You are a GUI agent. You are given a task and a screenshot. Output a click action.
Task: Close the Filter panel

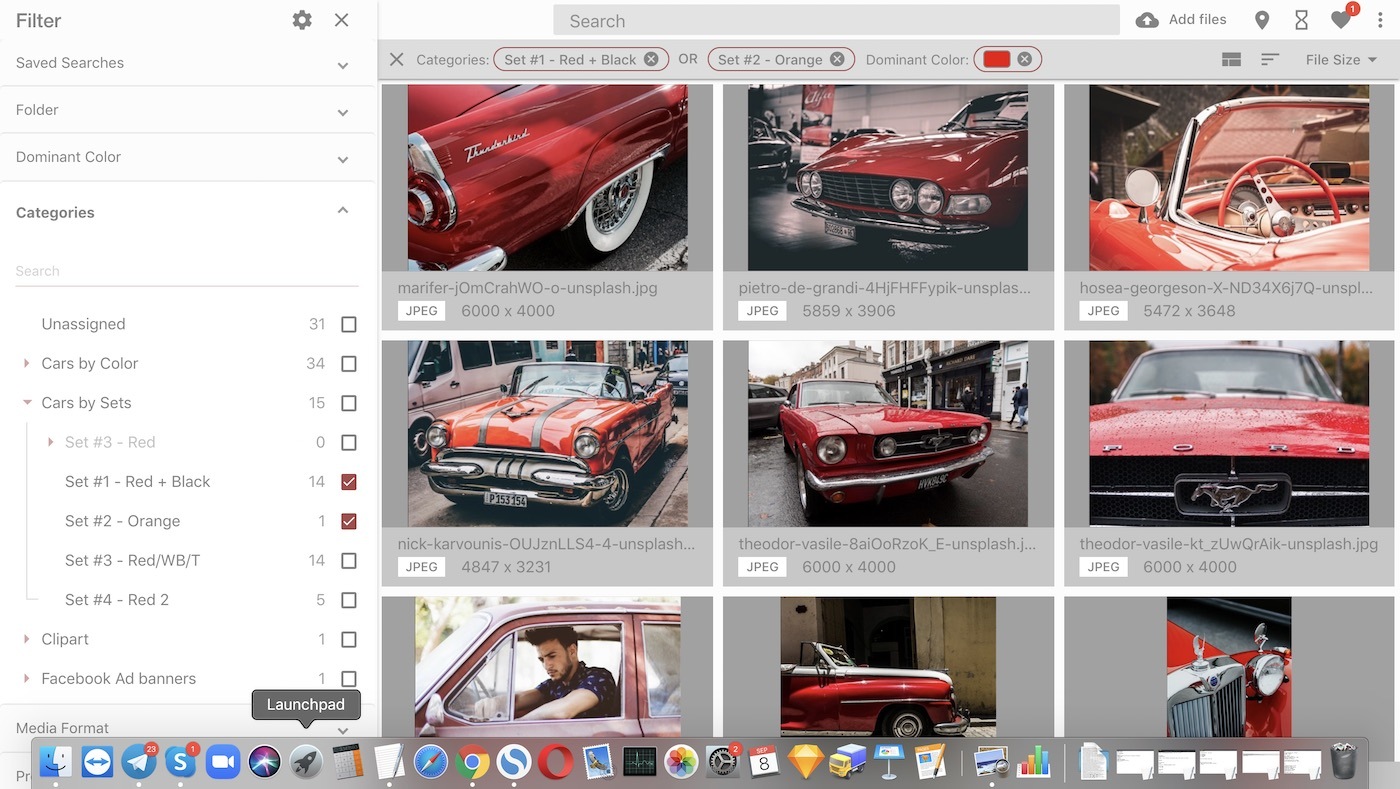click(342, 20)
